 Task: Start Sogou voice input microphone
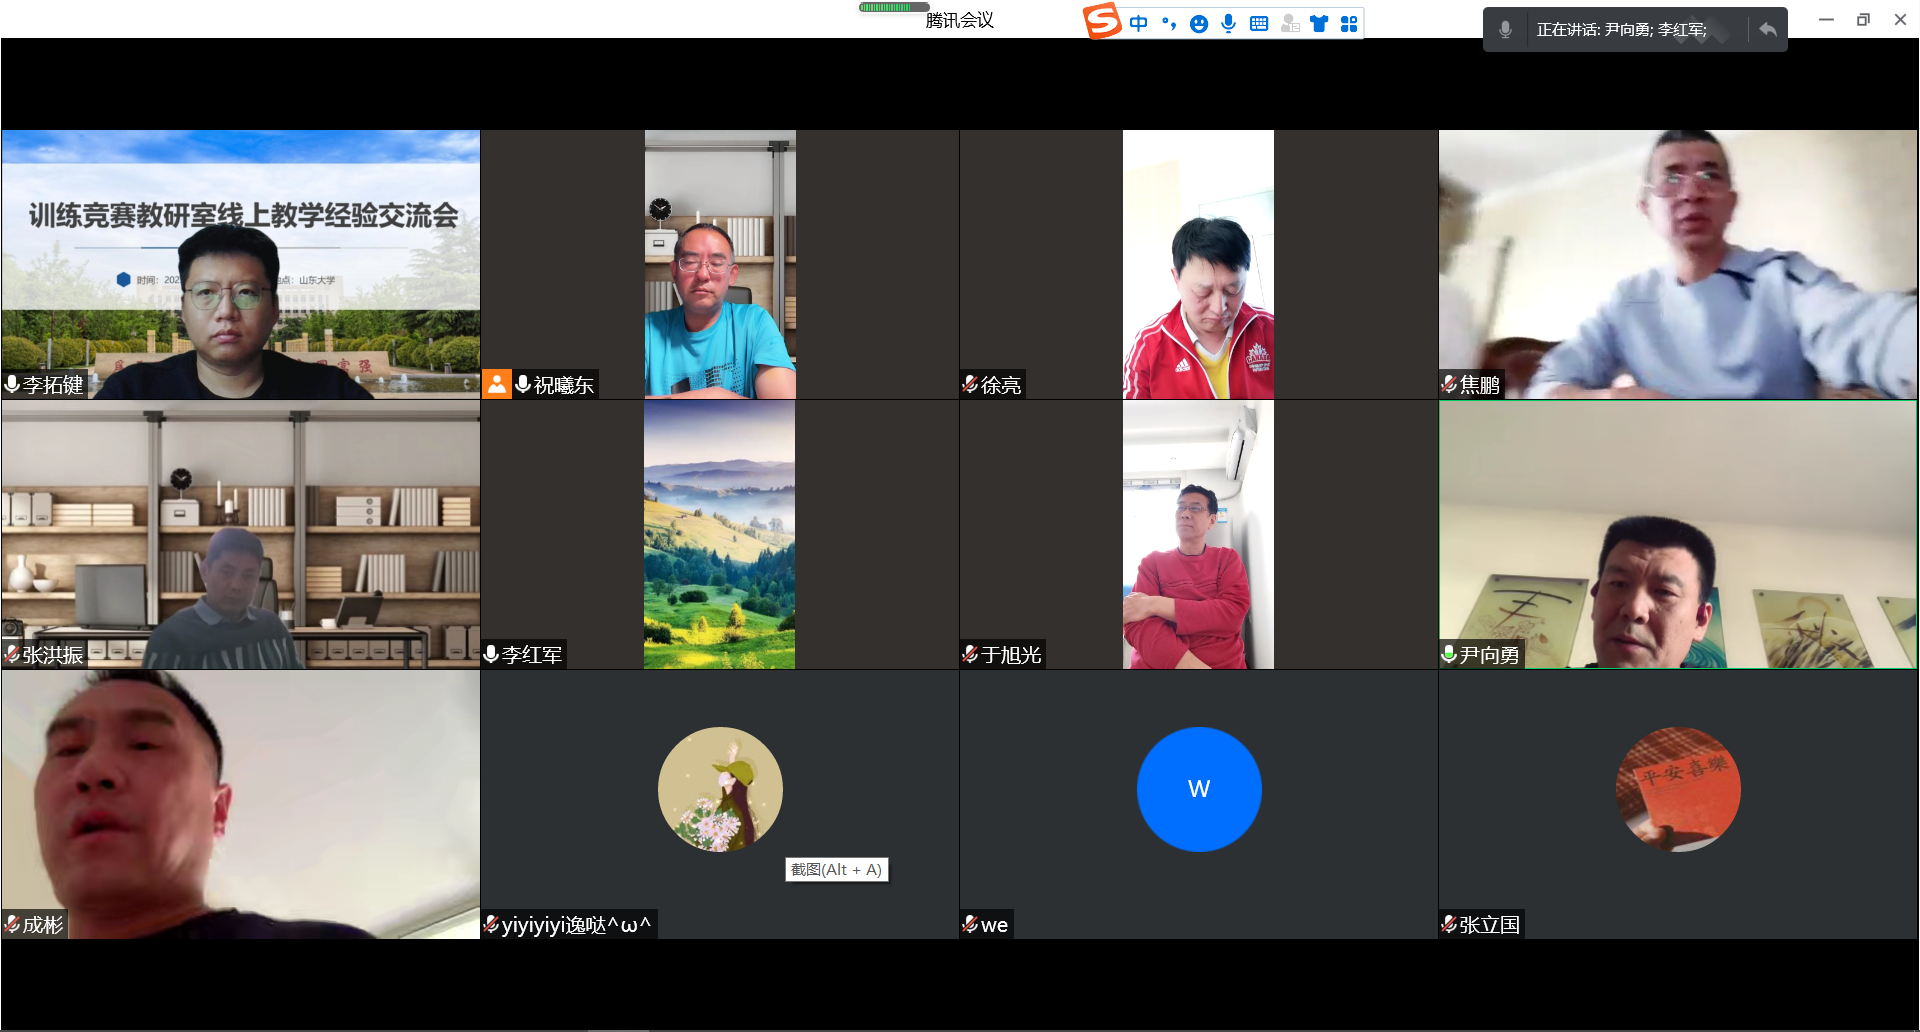click(1228, 23)
